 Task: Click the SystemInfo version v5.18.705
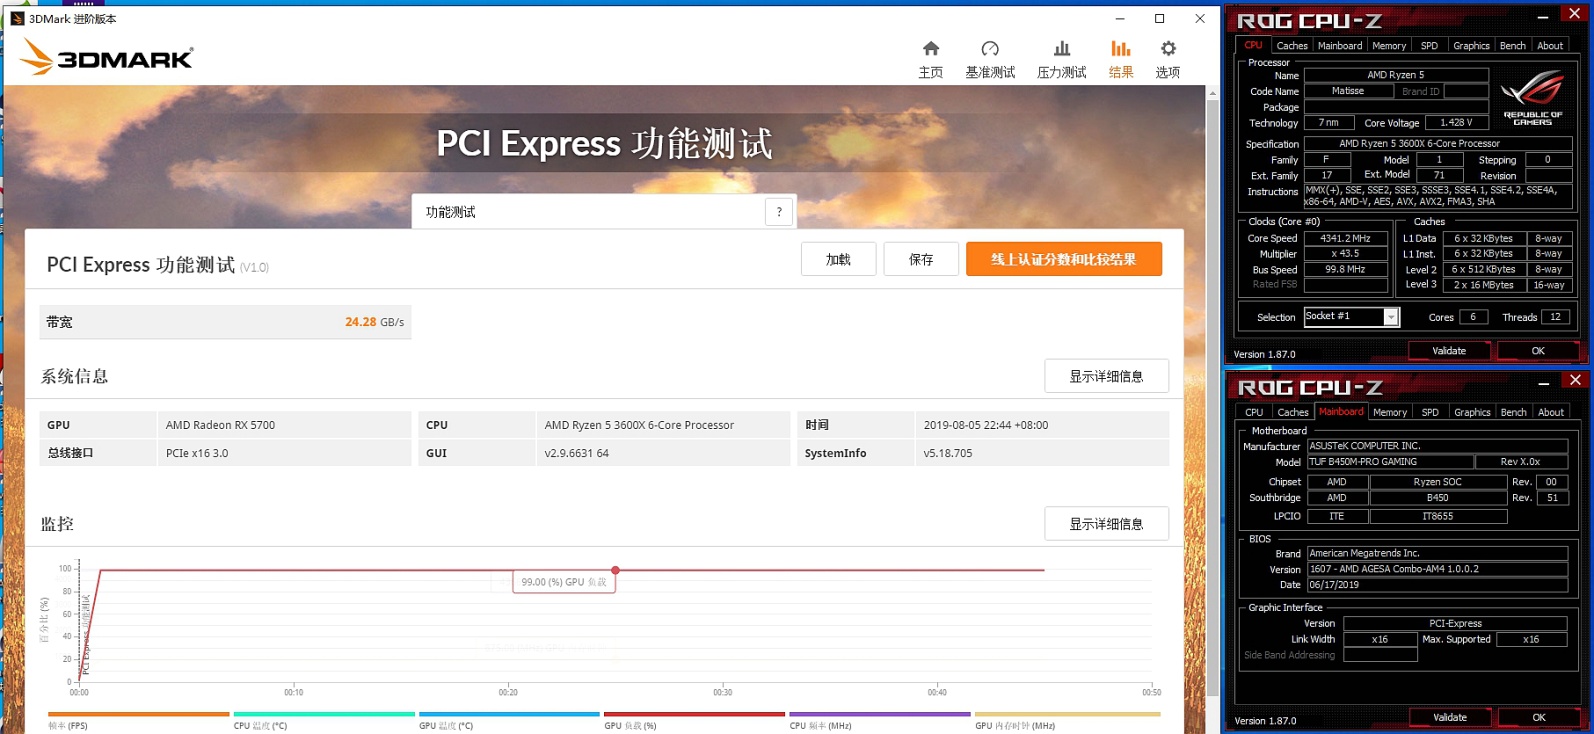[x=948, y=453]
